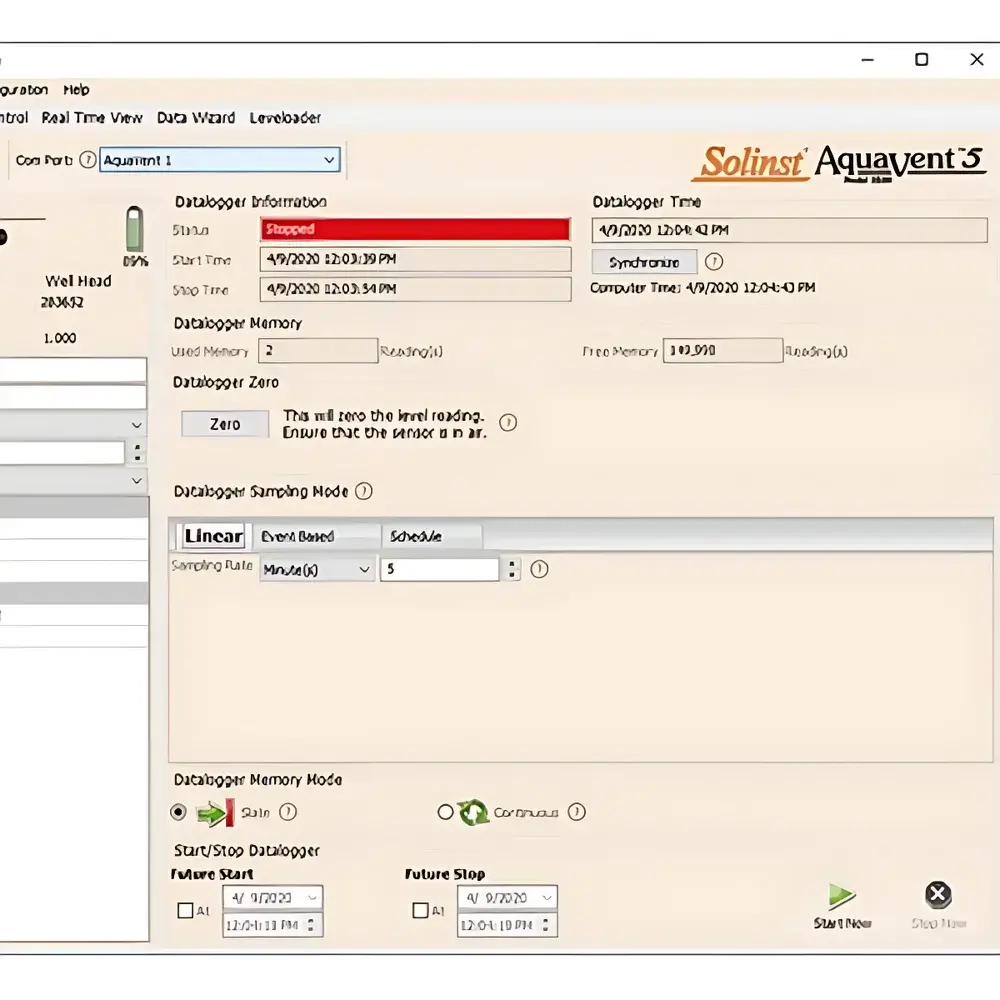Click the help icon next to Synchronize
Viewport: 1000px width, 1000px height.
714,262
